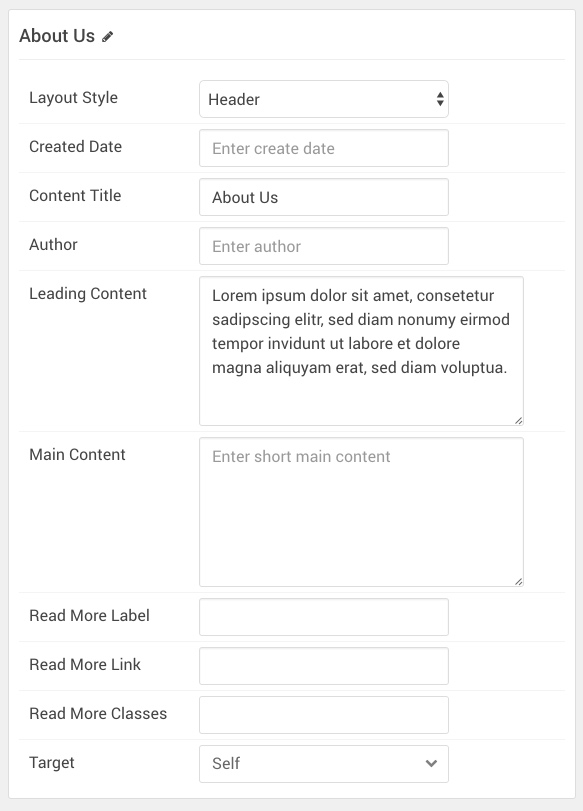Click inside the Main Content textarea

(361, 512)
